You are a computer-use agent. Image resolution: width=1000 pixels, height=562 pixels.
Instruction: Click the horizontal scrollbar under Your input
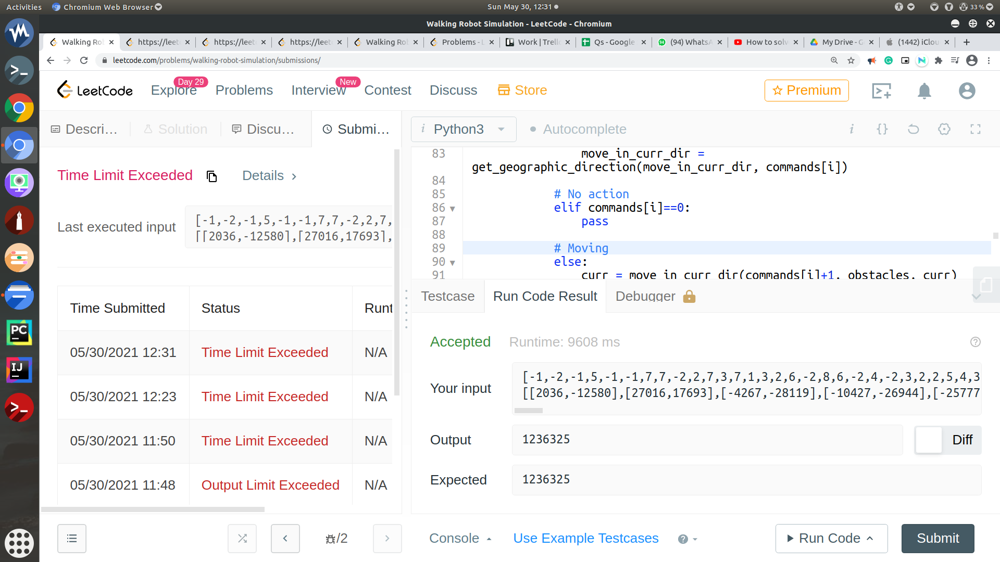(528, 410)
